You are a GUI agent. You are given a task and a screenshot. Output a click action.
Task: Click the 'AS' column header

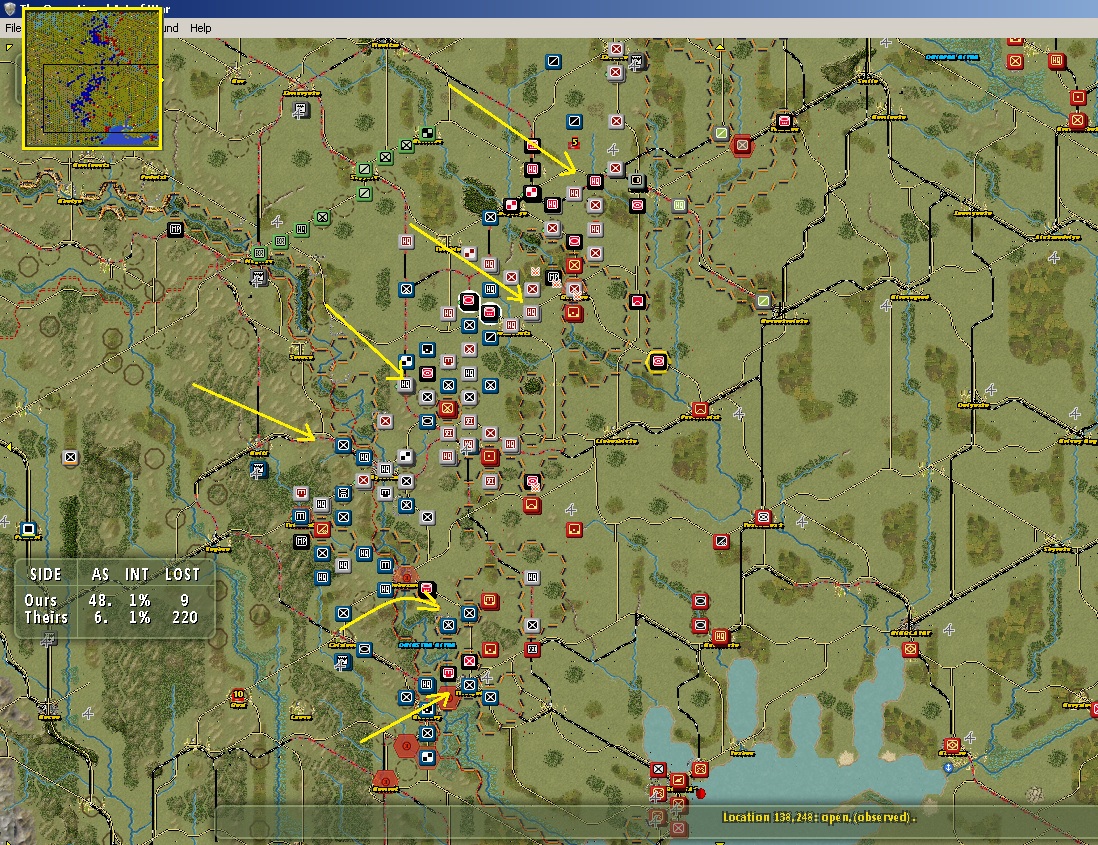[100, 574]
